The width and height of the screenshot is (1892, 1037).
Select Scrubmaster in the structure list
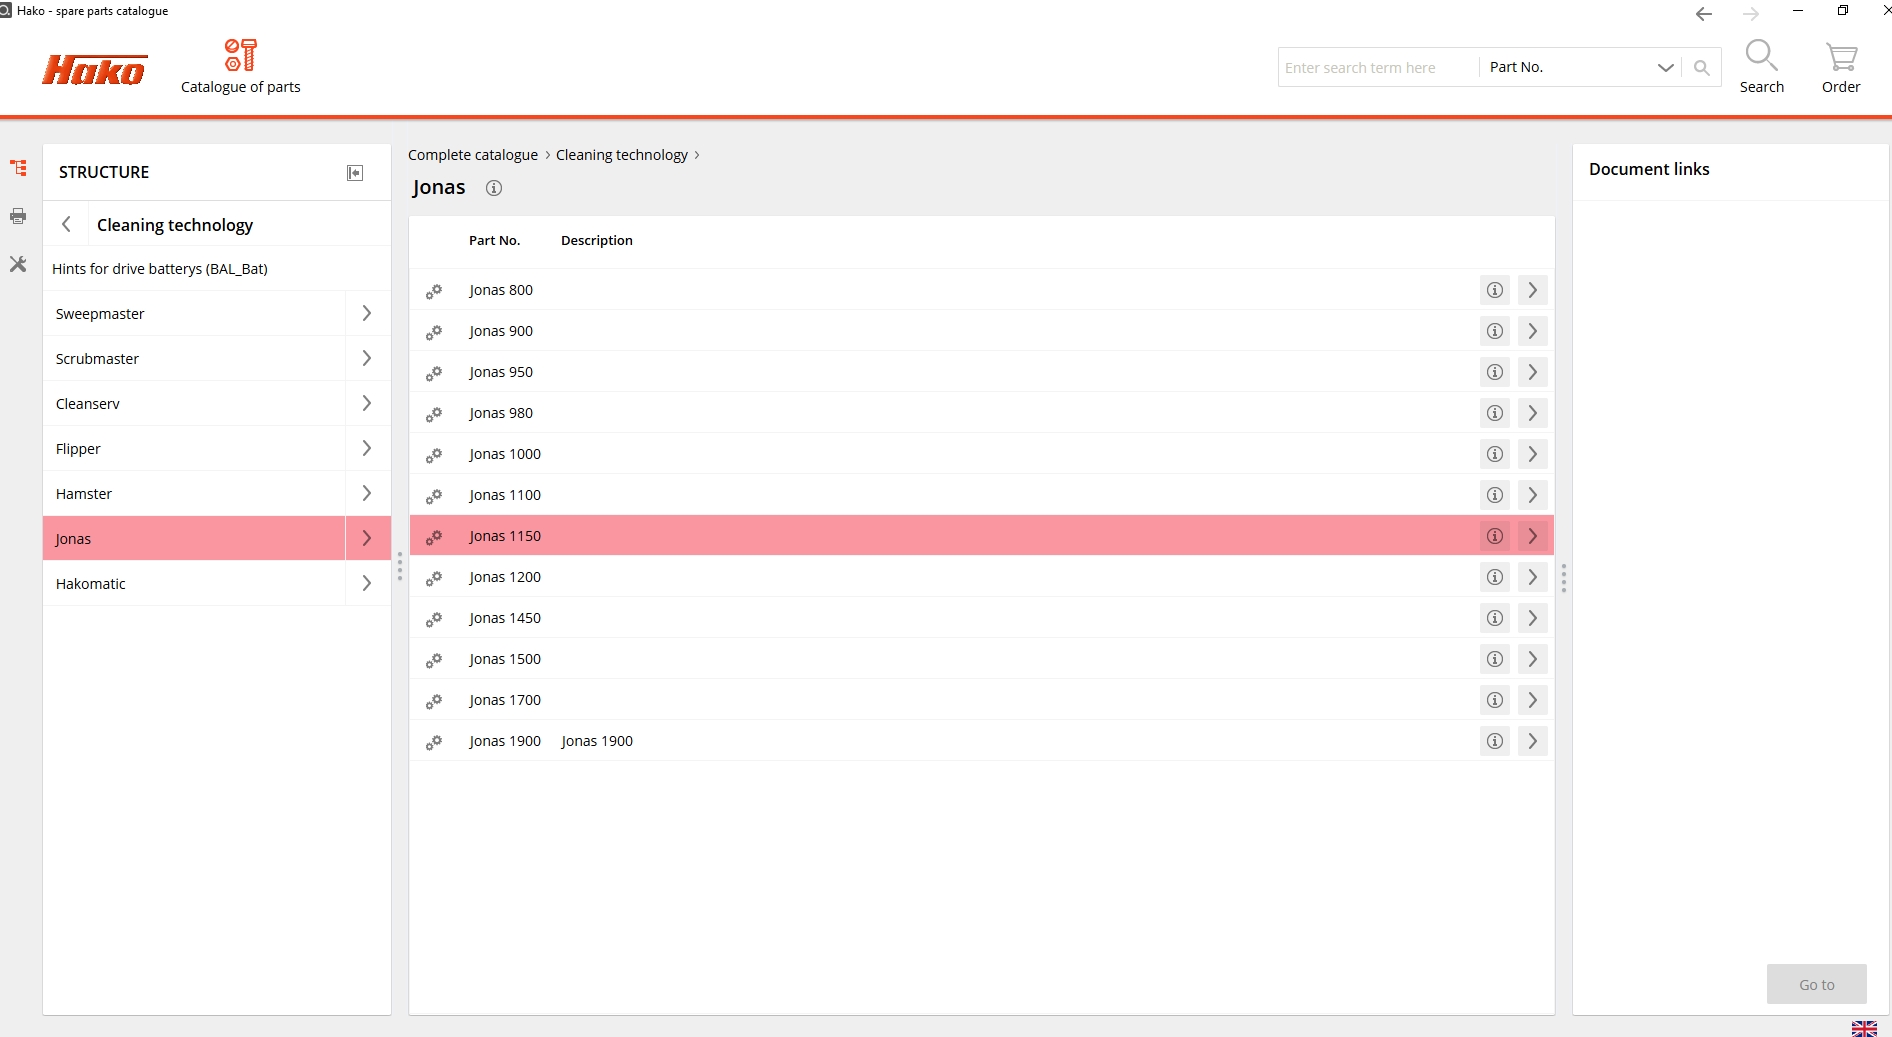coord(195,358)
